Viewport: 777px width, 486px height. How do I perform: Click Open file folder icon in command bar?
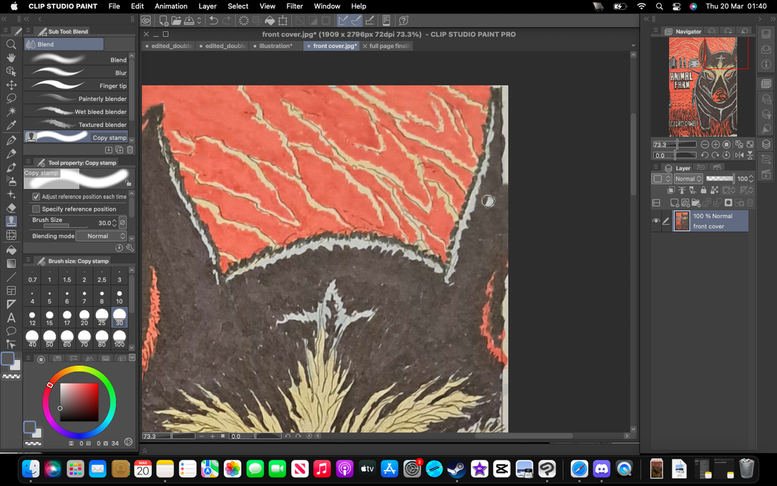pyautogui.click(x=176, y=20)
